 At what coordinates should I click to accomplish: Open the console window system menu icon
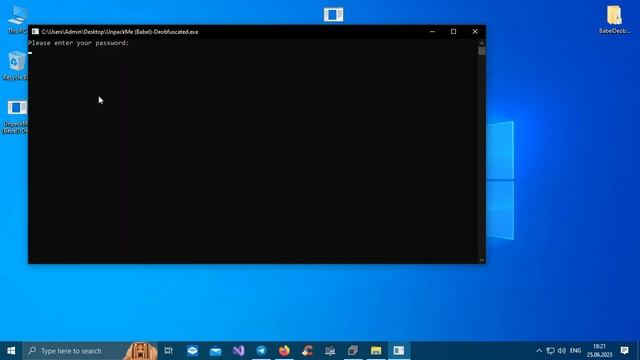(35, 31)
